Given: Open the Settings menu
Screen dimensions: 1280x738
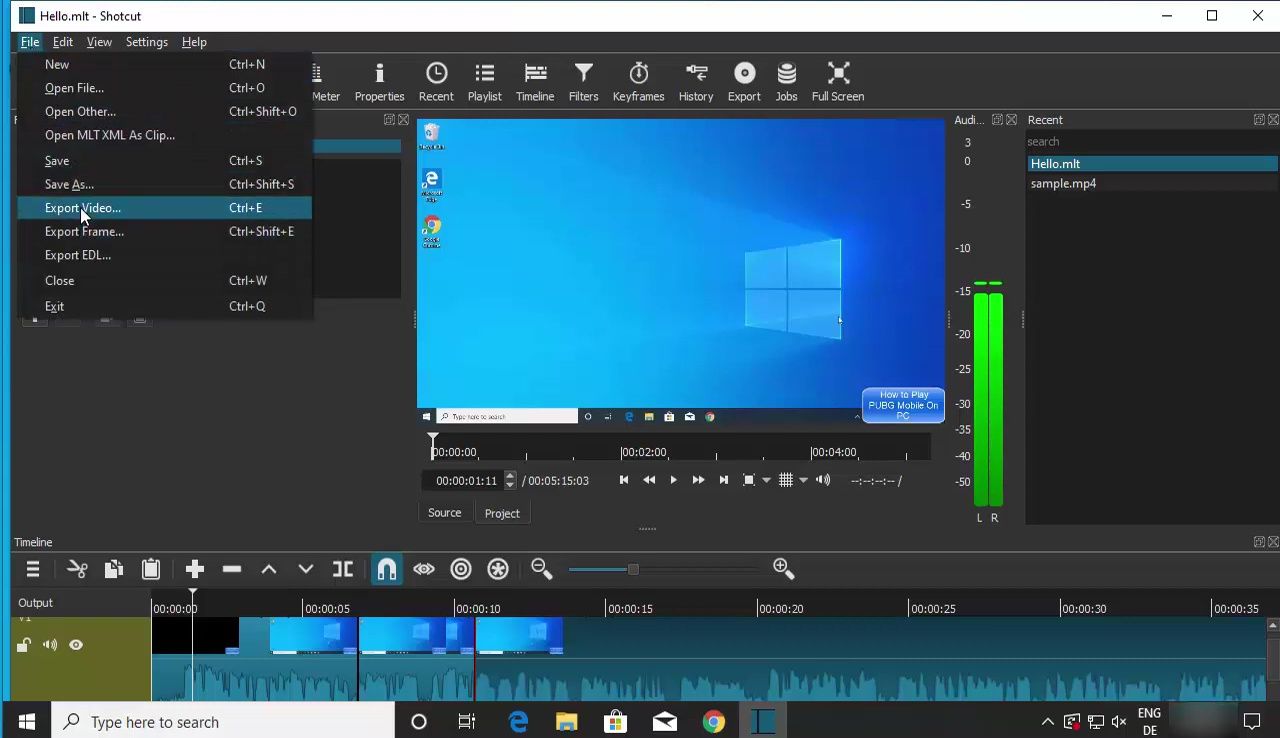Looking at the screenshot, I should click(146, 42).
